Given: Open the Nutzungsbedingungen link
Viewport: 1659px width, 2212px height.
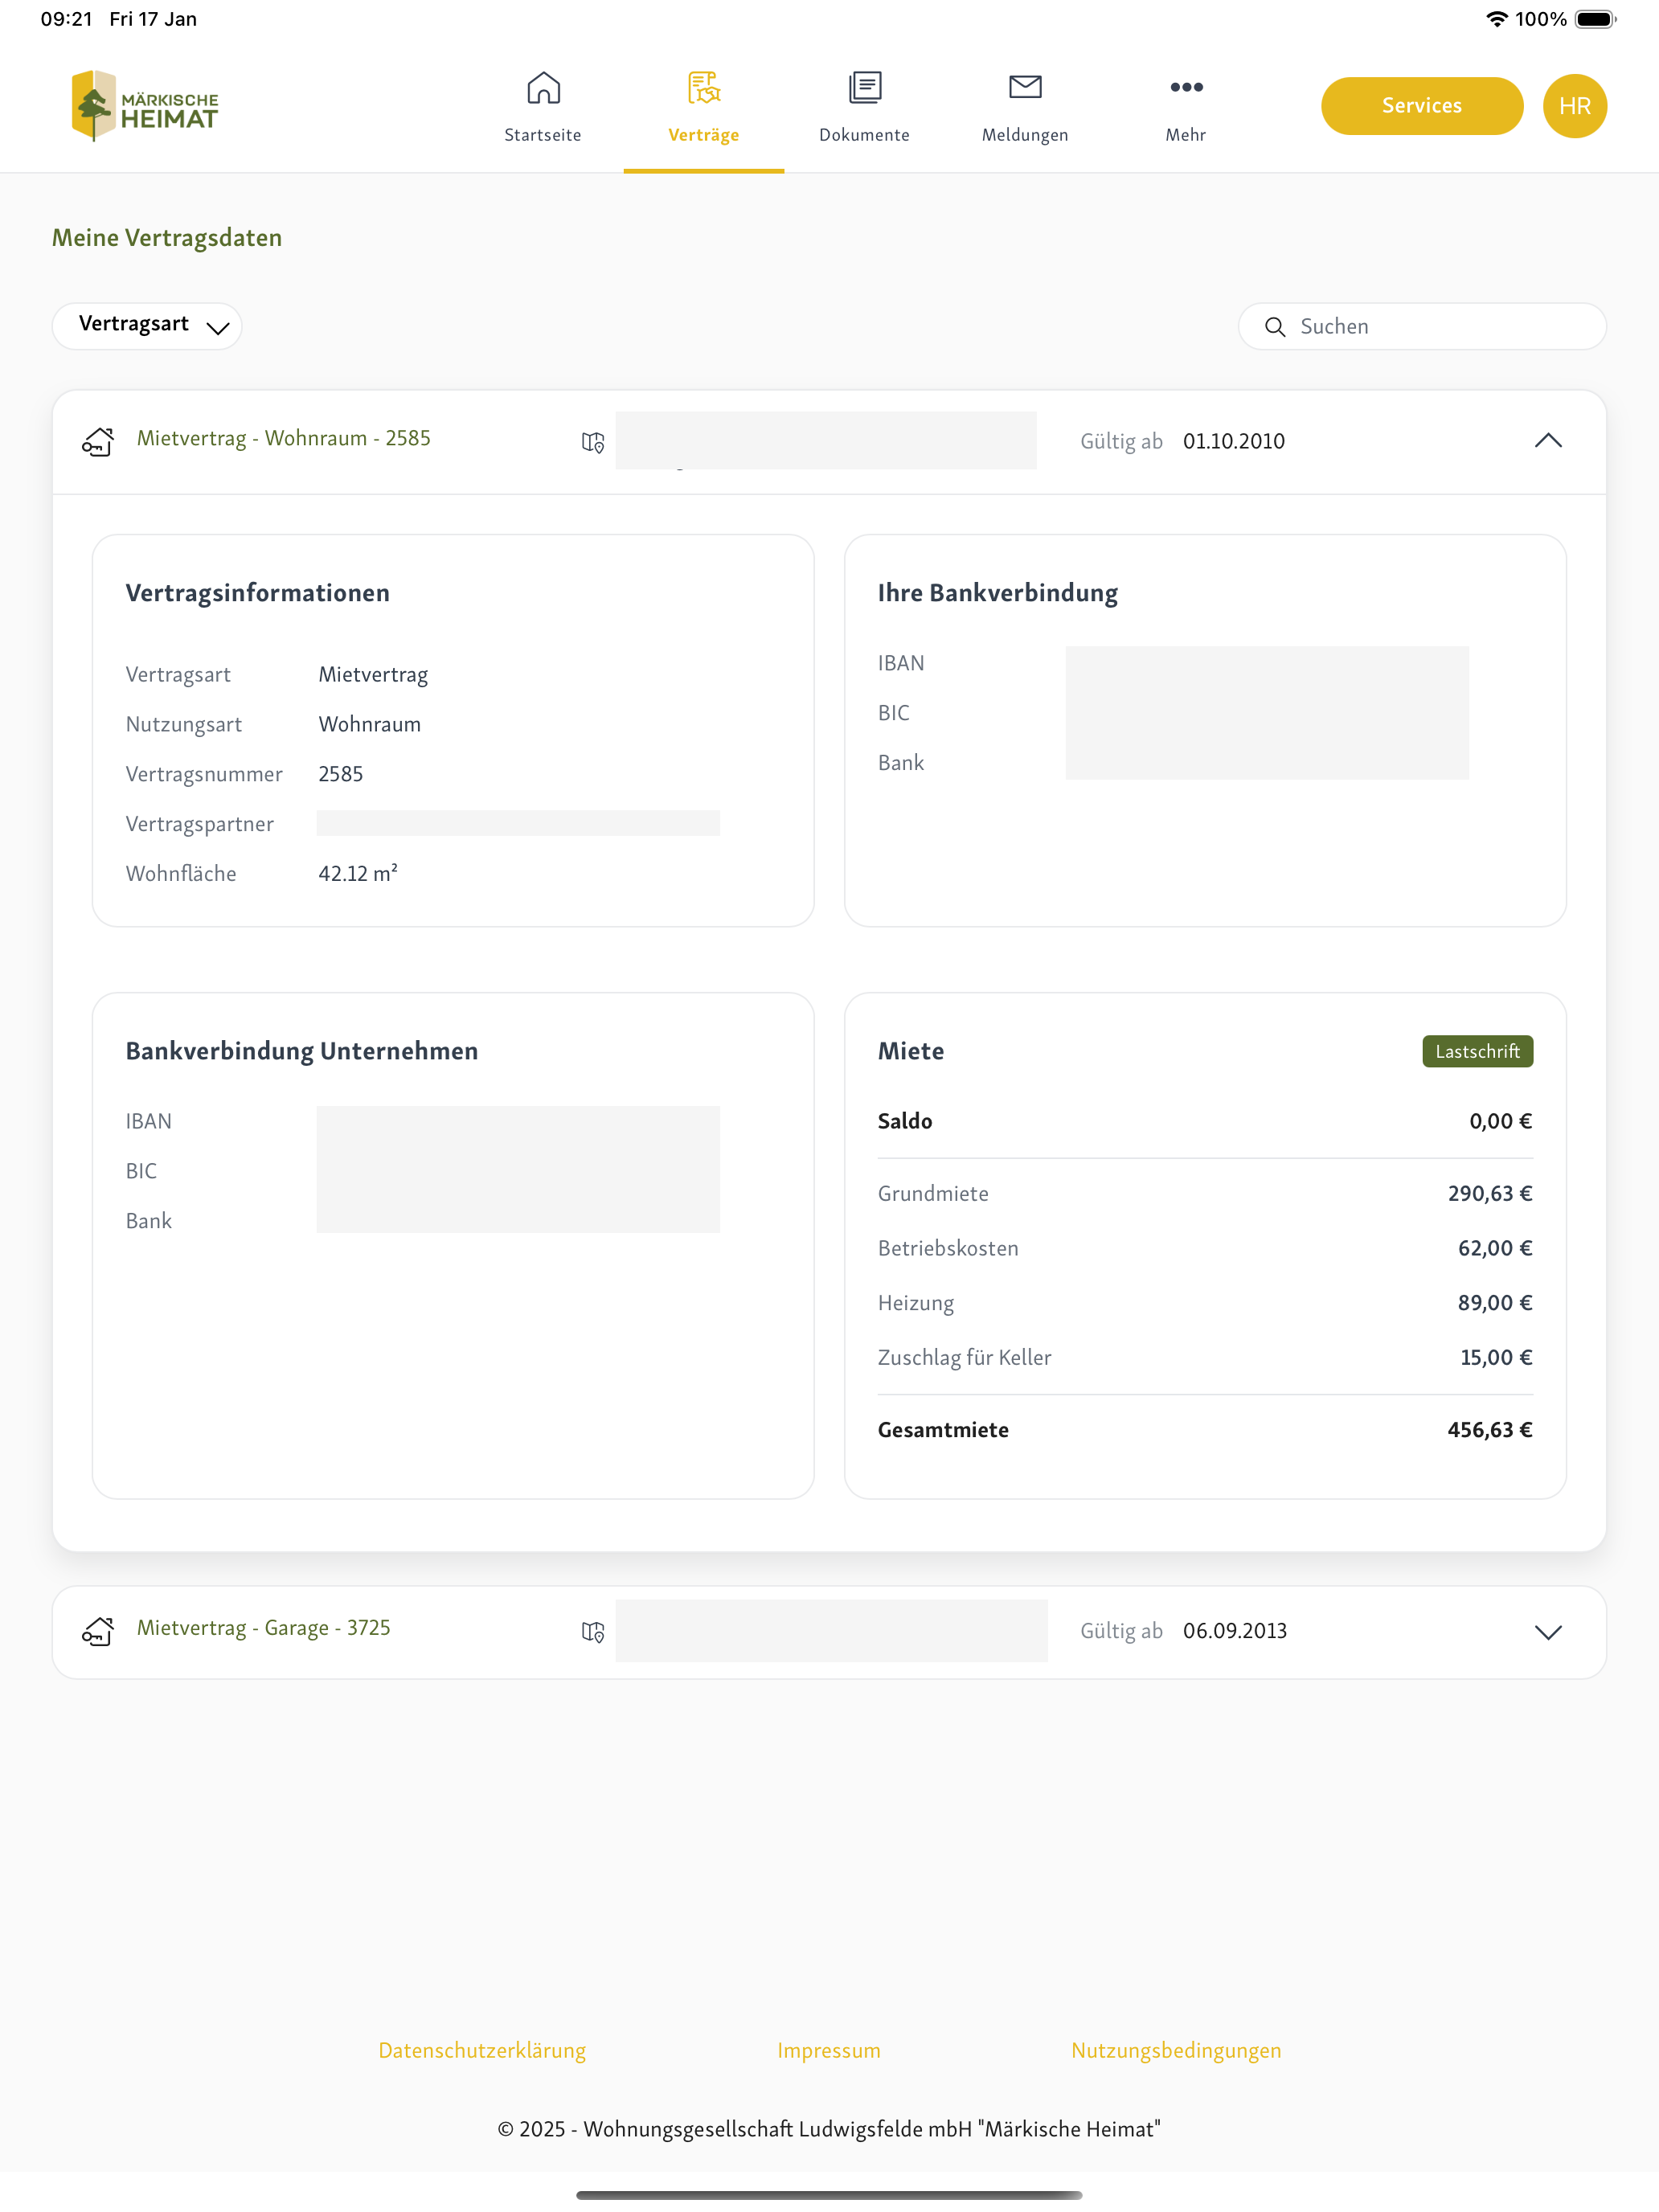Looking at the screenshot, I should [x=1176, y=2050].
